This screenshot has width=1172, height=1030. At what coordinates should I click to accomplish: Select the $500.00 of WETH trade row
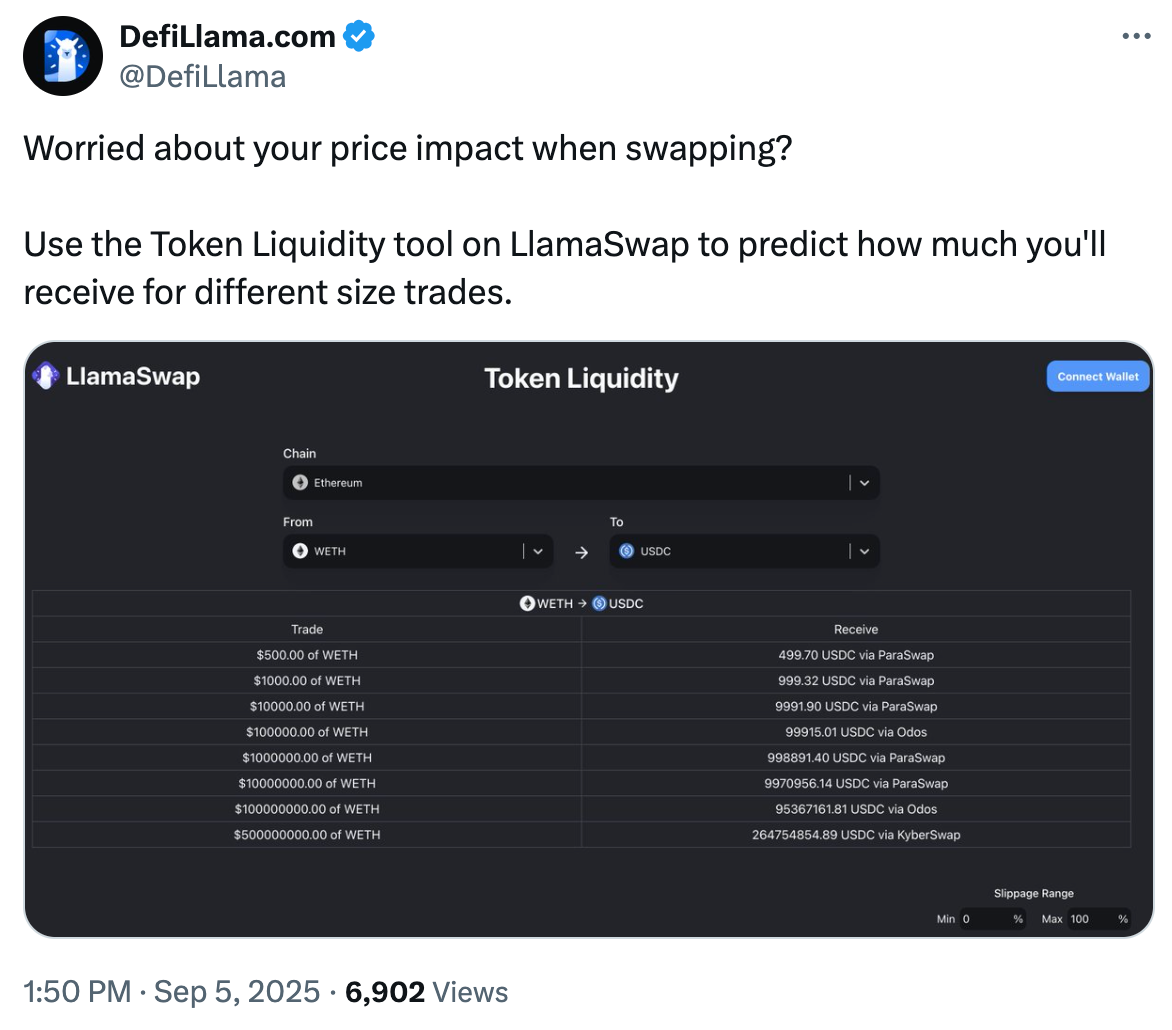pyautogui.click(x=307, y=655)
